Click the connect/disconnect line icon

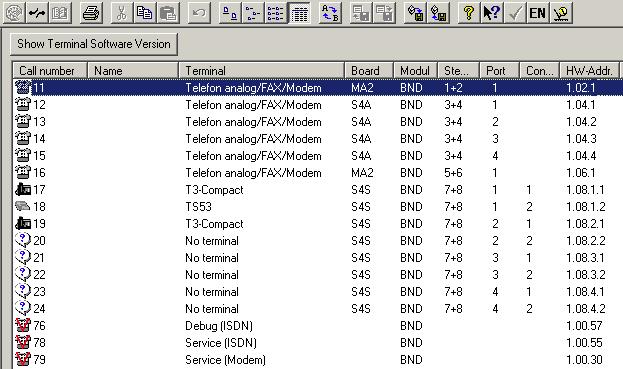(37, 13)
